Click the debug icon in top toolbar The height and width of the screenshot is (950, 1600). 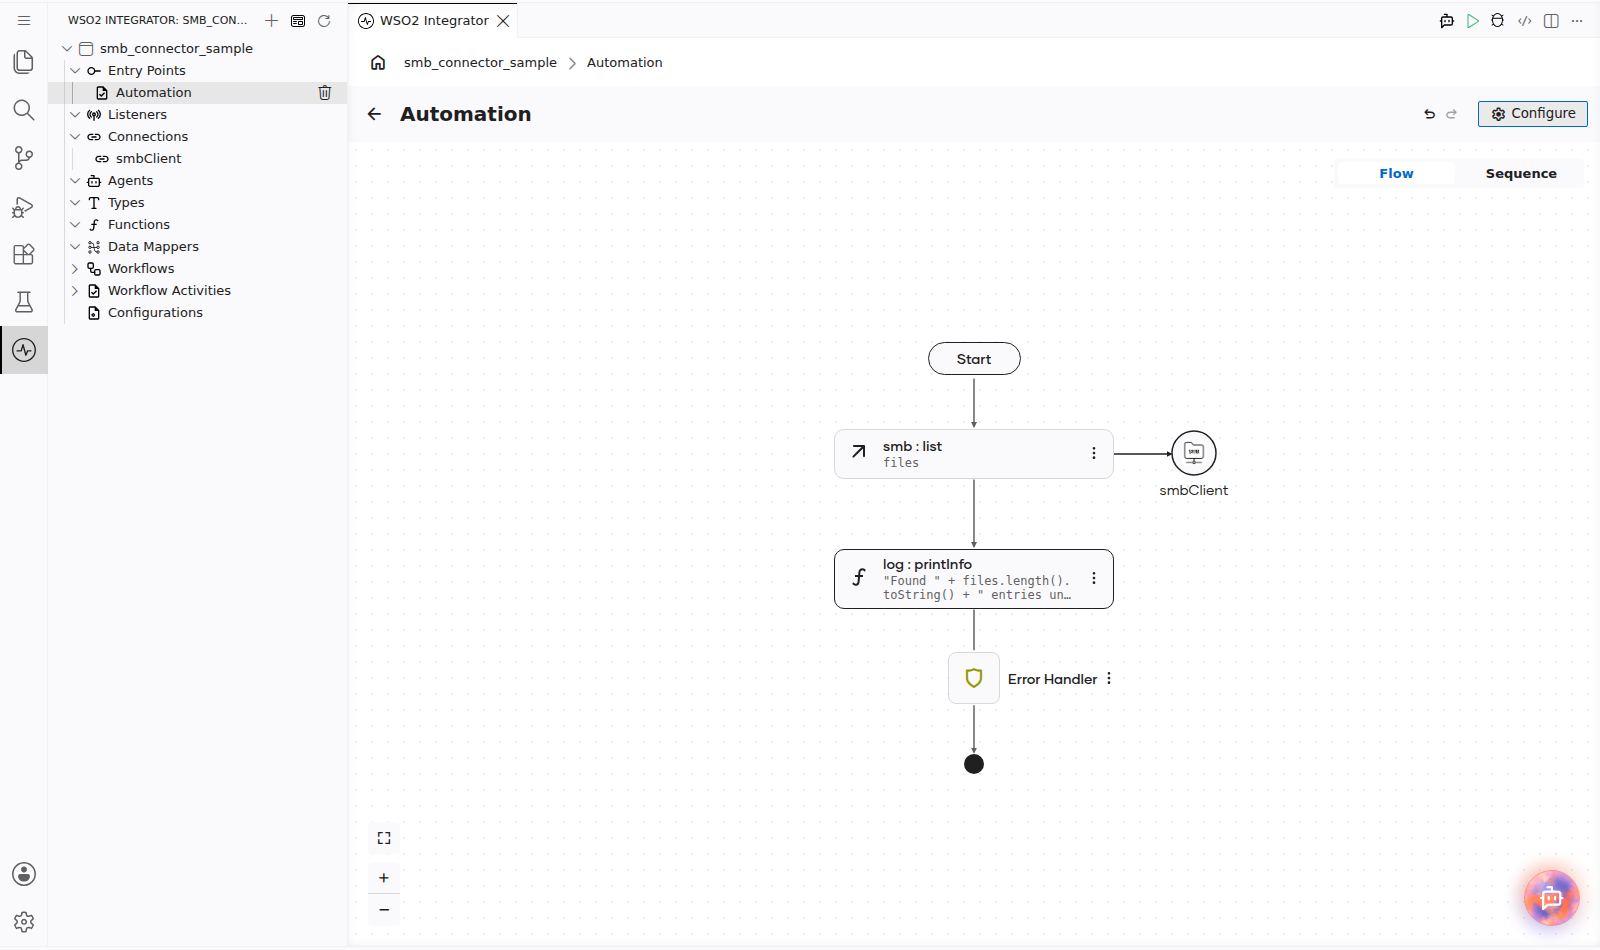(x=1497, y=20)
